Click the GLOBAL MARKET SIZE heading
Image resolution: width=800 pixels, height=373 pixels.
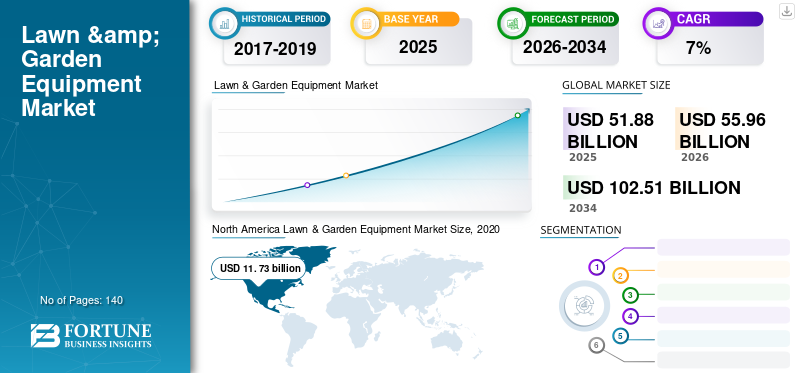click(616, 85)
